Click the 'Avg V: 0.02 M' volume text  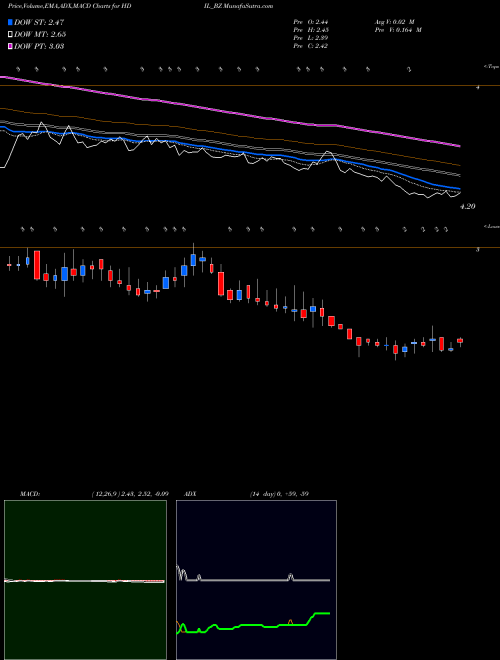point(396,22)
